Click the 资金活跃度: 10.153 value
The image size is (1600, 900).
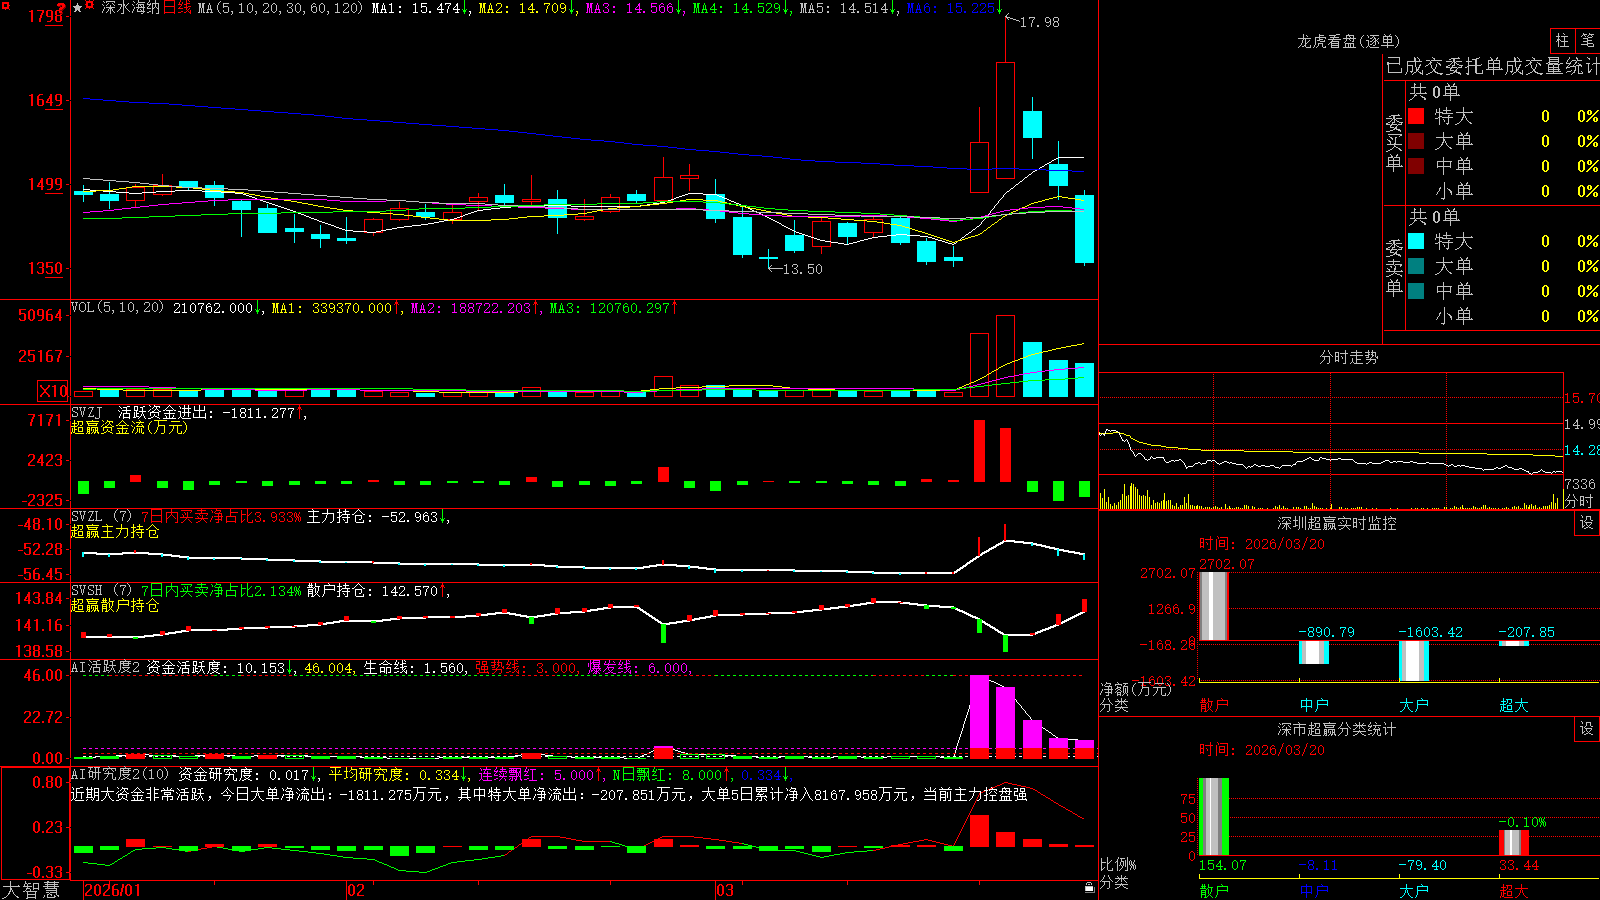point(216,667)
